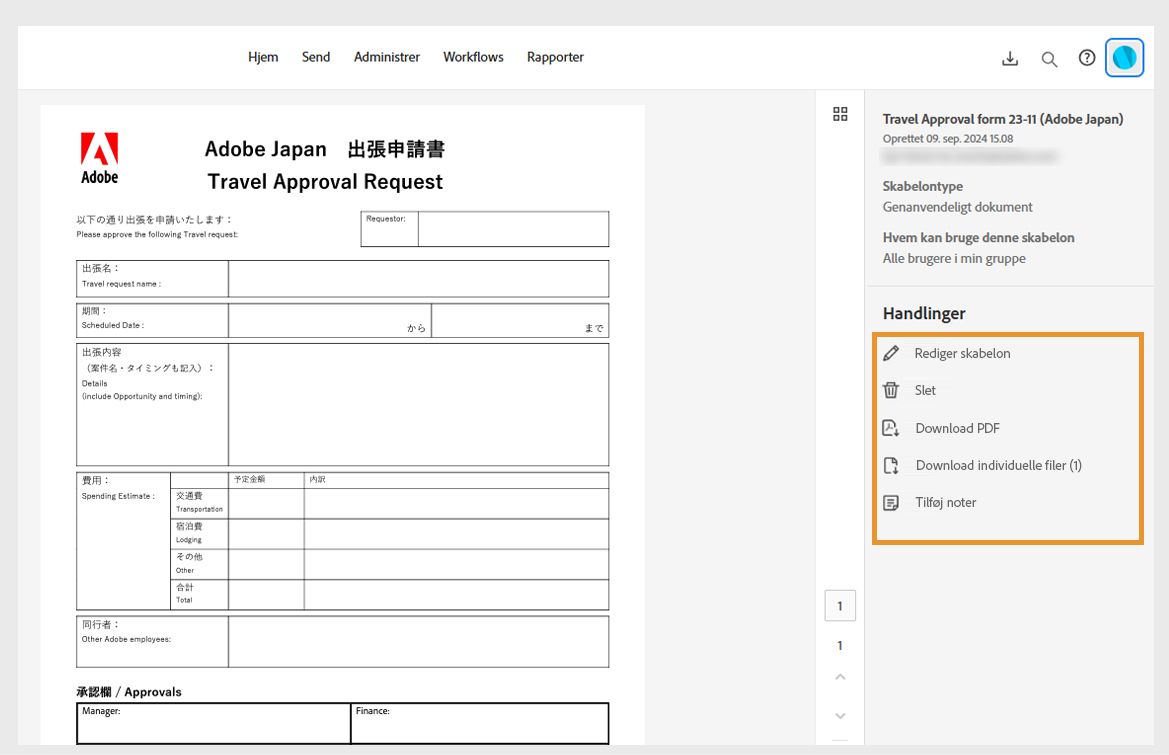Click the Adobe logo on the document

tap(99, 158)
